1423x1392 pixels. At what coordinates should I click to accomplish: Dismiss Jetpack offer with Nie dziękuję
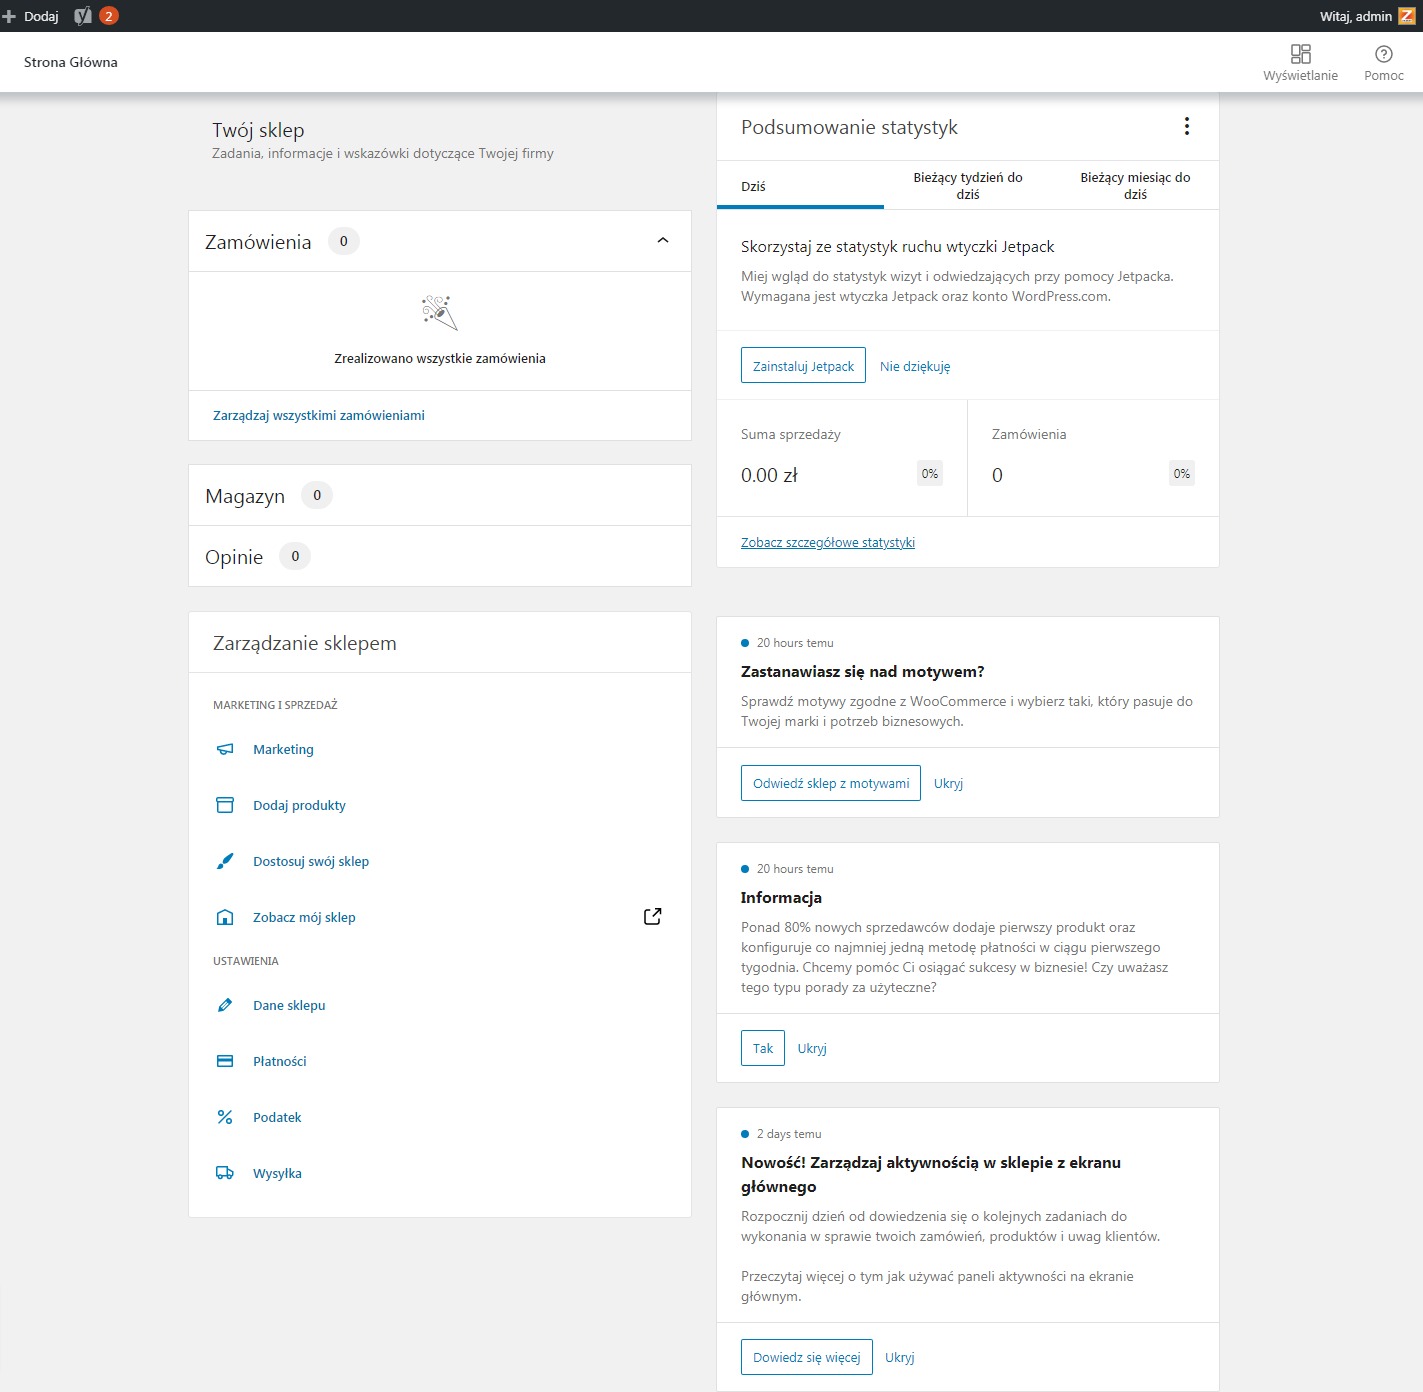[x=915, y=366]
